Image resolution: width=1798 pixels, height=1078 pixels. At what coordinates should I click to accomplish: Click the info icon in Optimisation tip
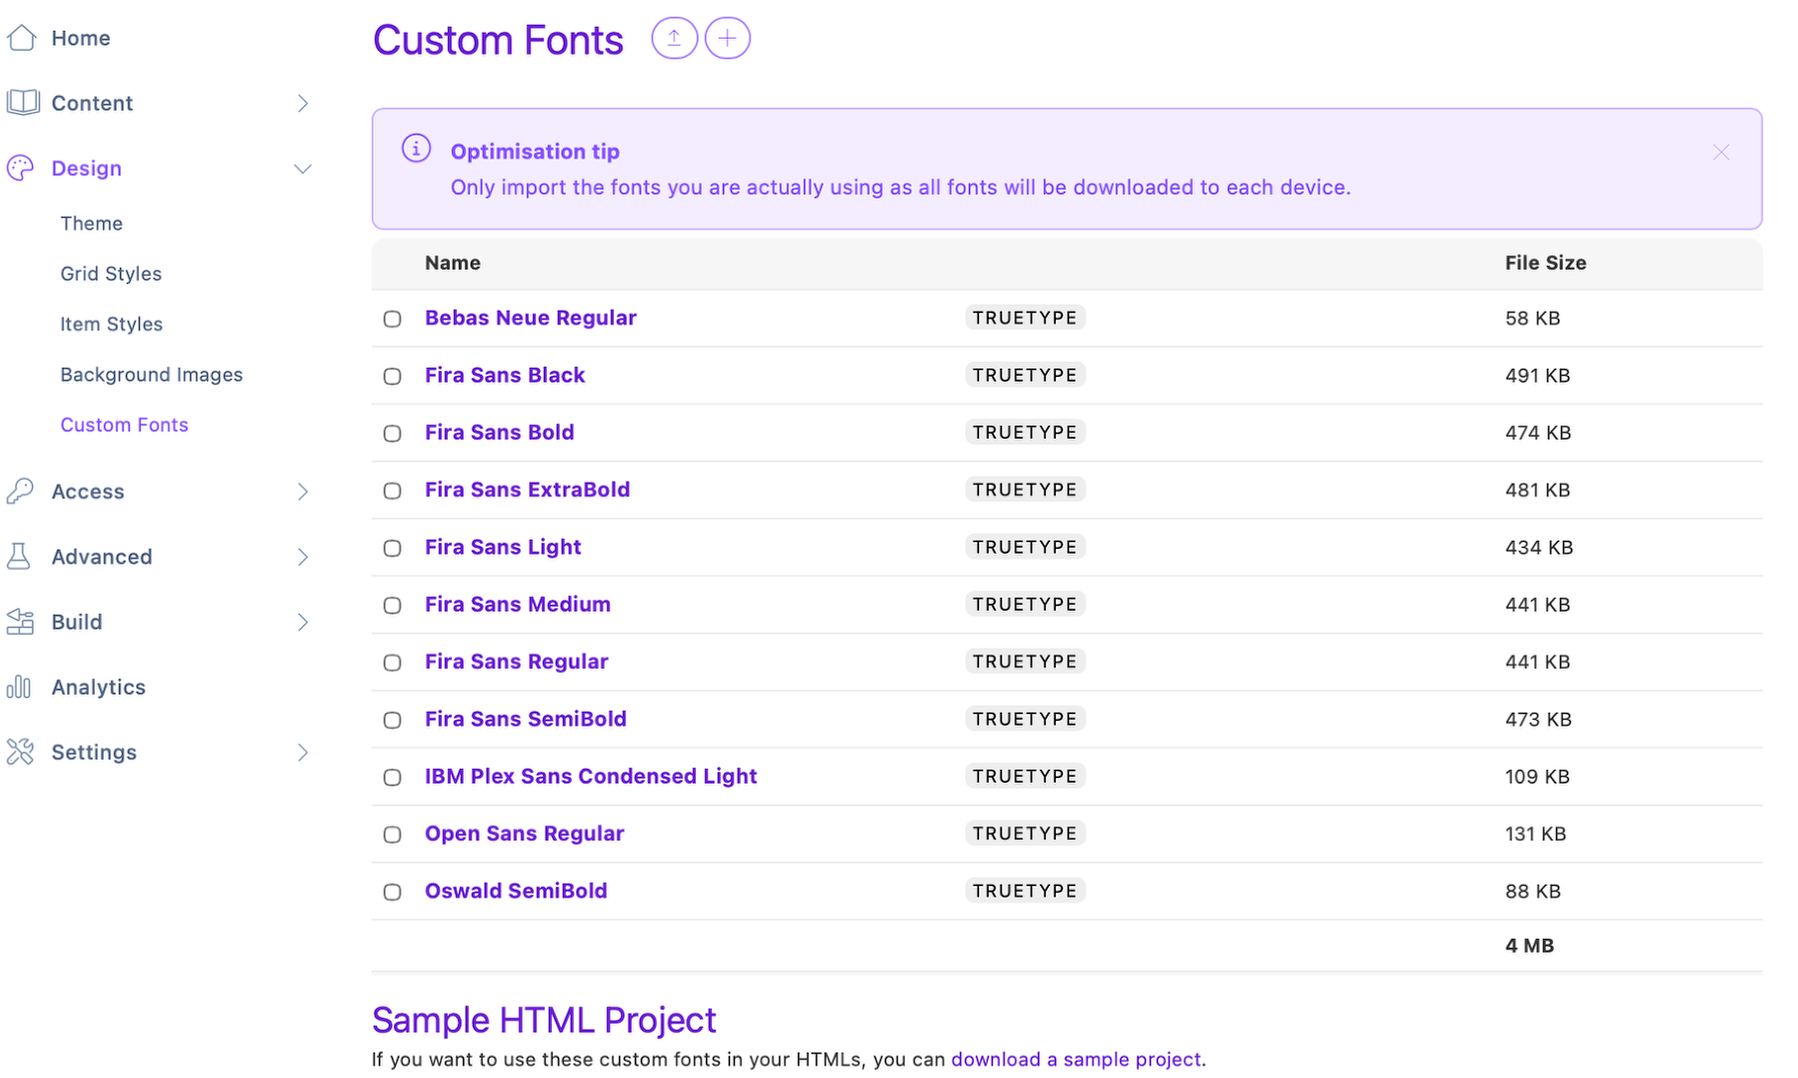click(x=416, y=149)
